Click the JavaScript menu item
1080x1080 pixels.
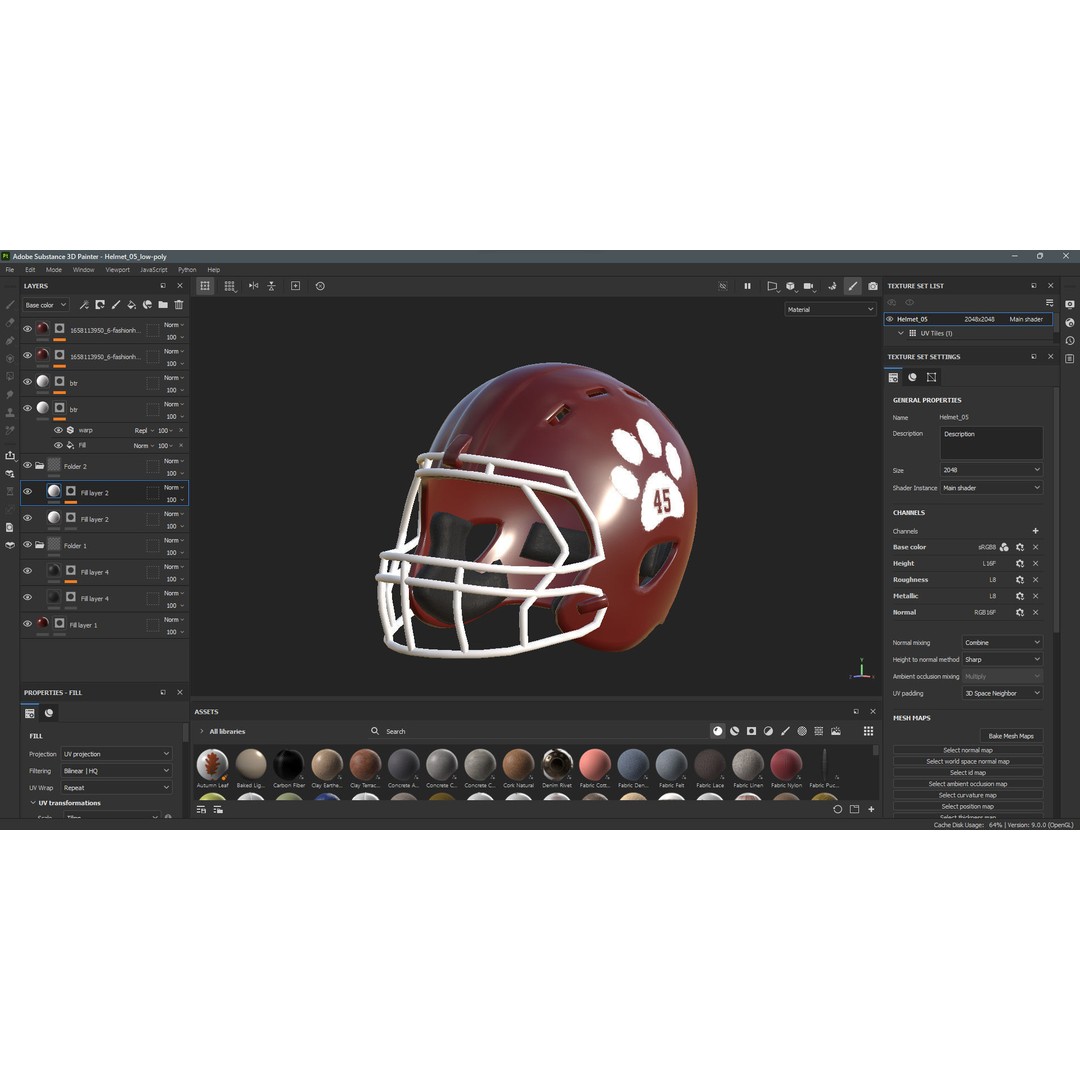[x=153, y=269]
